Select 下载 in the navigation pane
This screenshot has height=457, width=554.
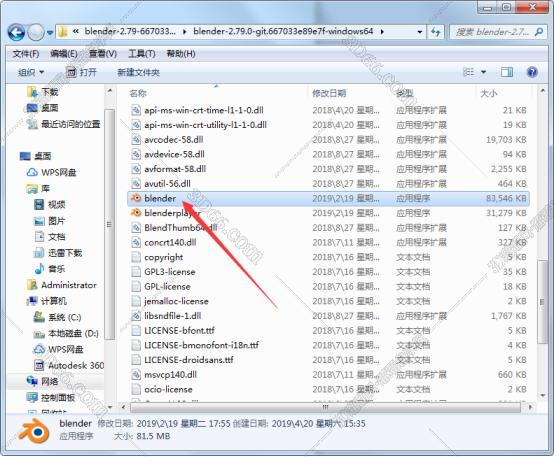pyautogui.click(x=43, y=92)
